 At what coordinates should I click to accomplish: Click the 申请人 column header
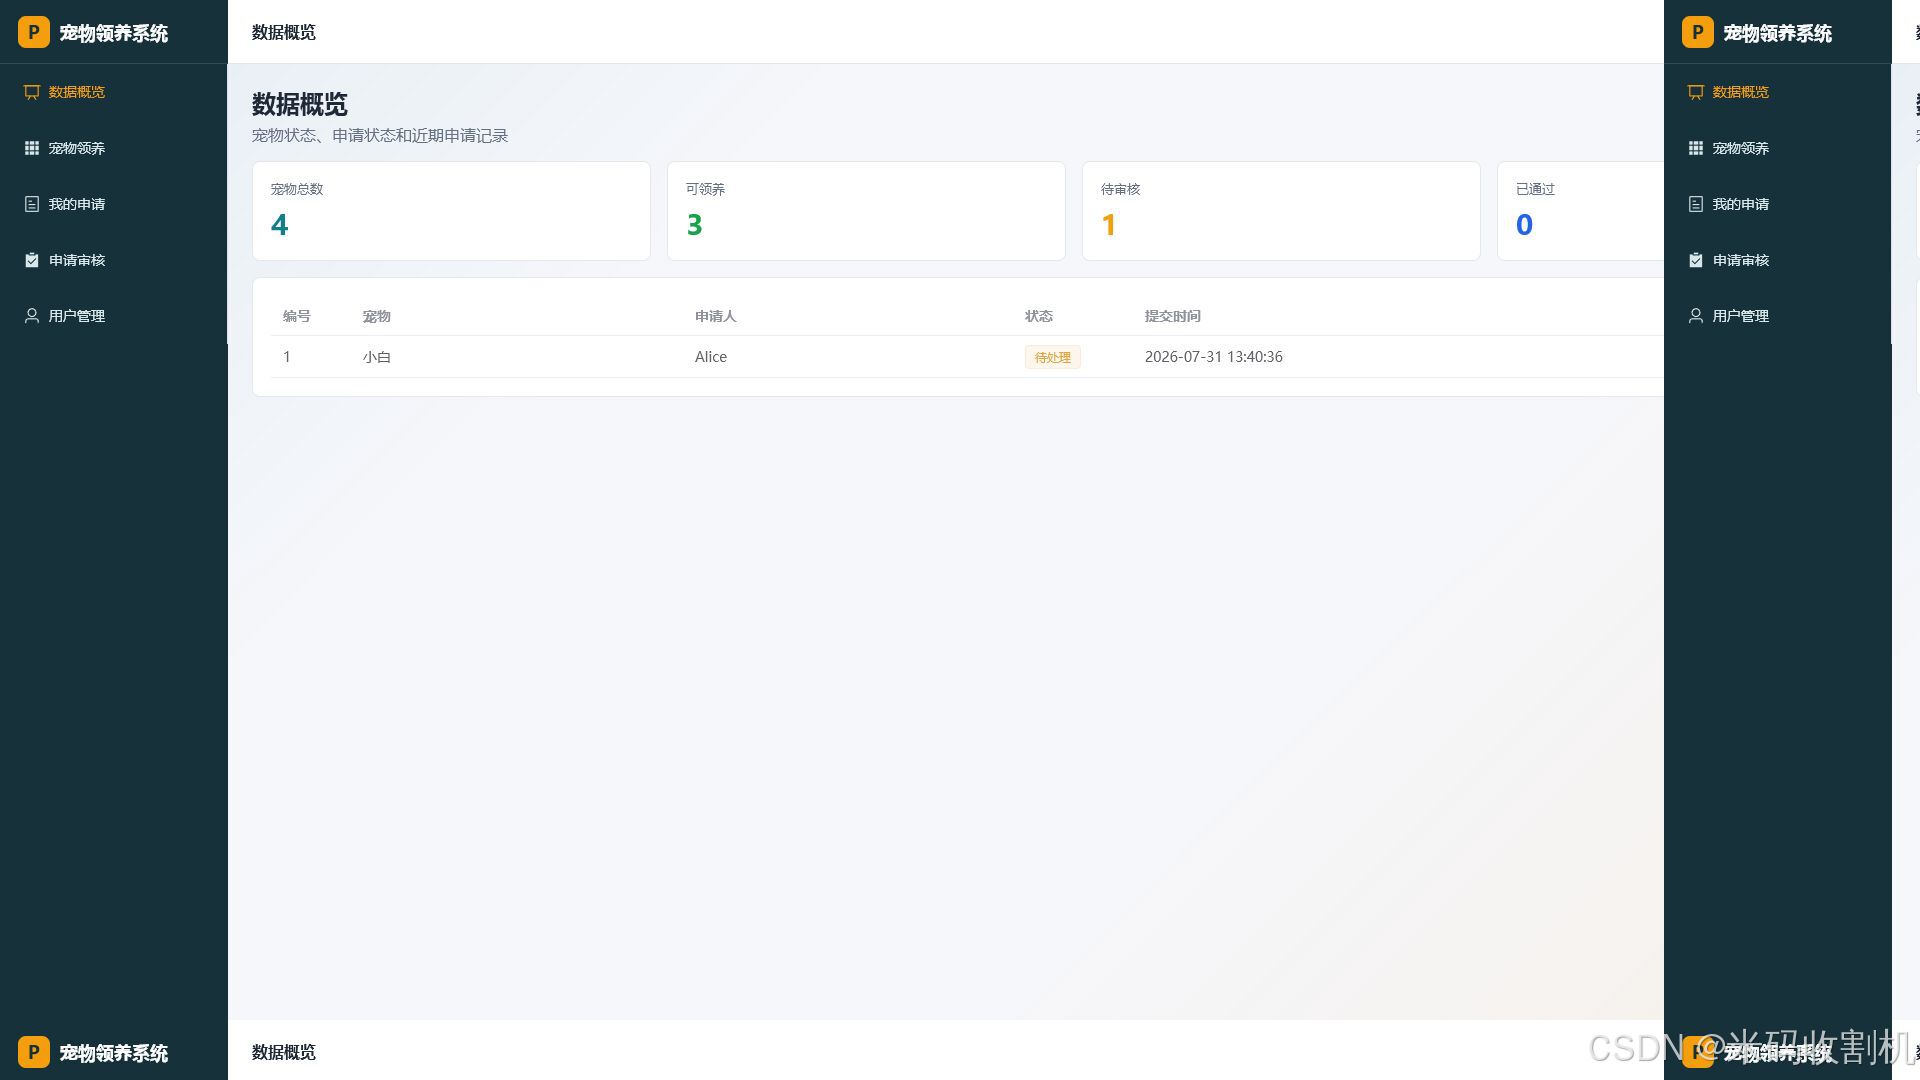(716, 316)
